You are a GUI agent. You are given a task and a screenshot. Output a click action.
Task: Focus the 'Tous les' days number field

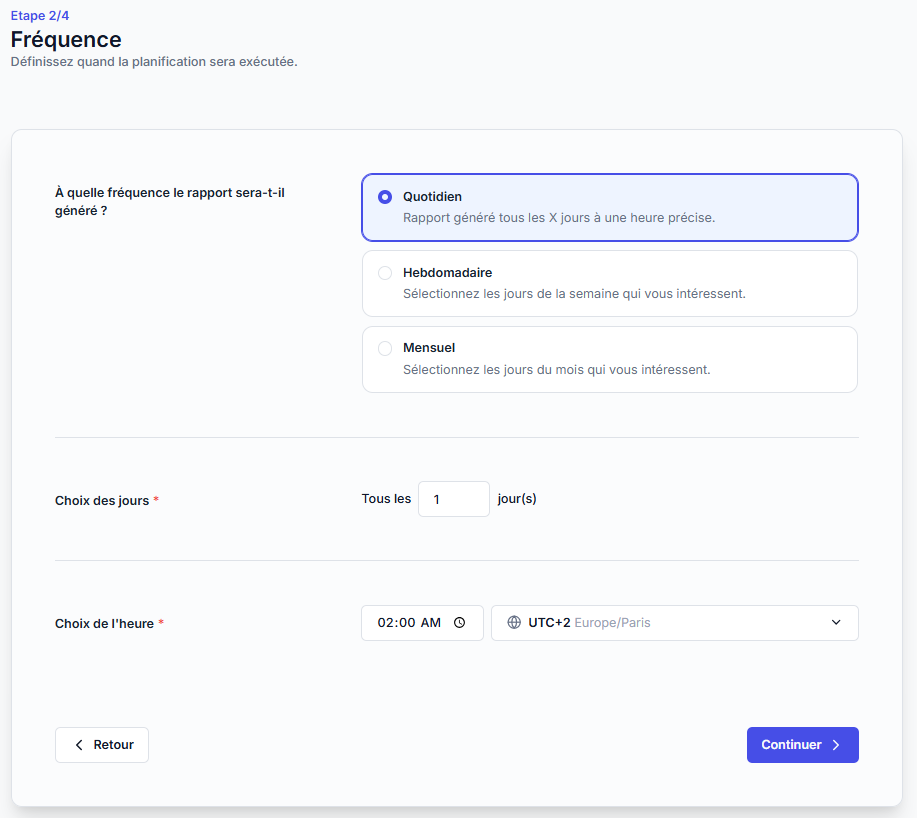pos(453,499)
